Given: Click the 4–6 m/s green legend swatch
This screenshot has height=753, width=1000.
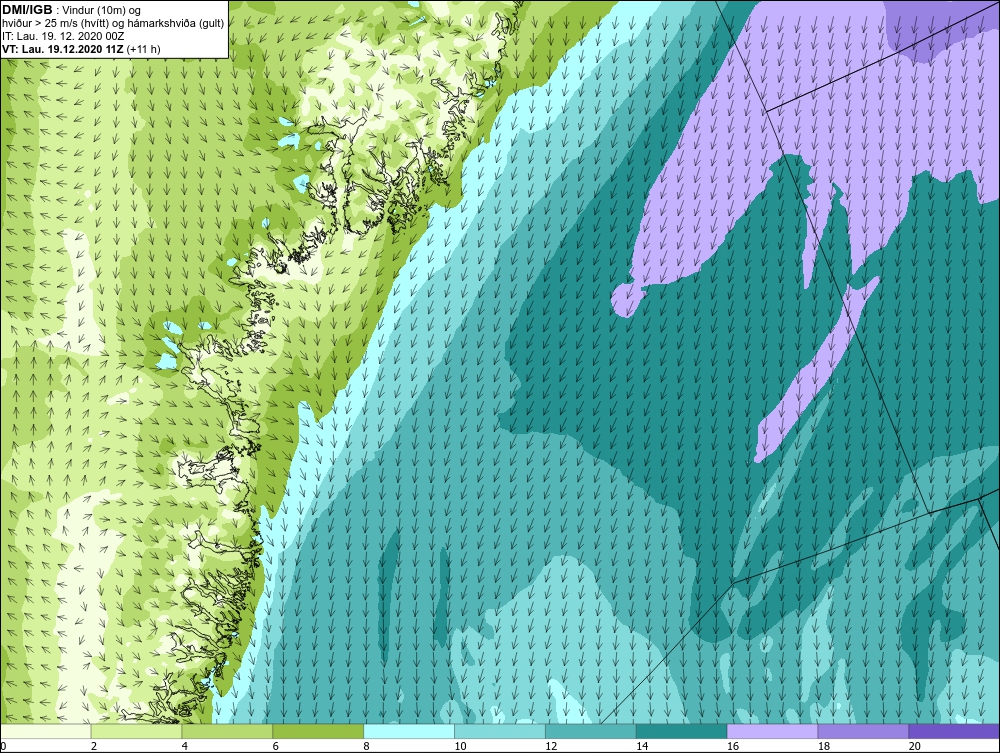Looking at the screenshot, I should pos(227,731).
